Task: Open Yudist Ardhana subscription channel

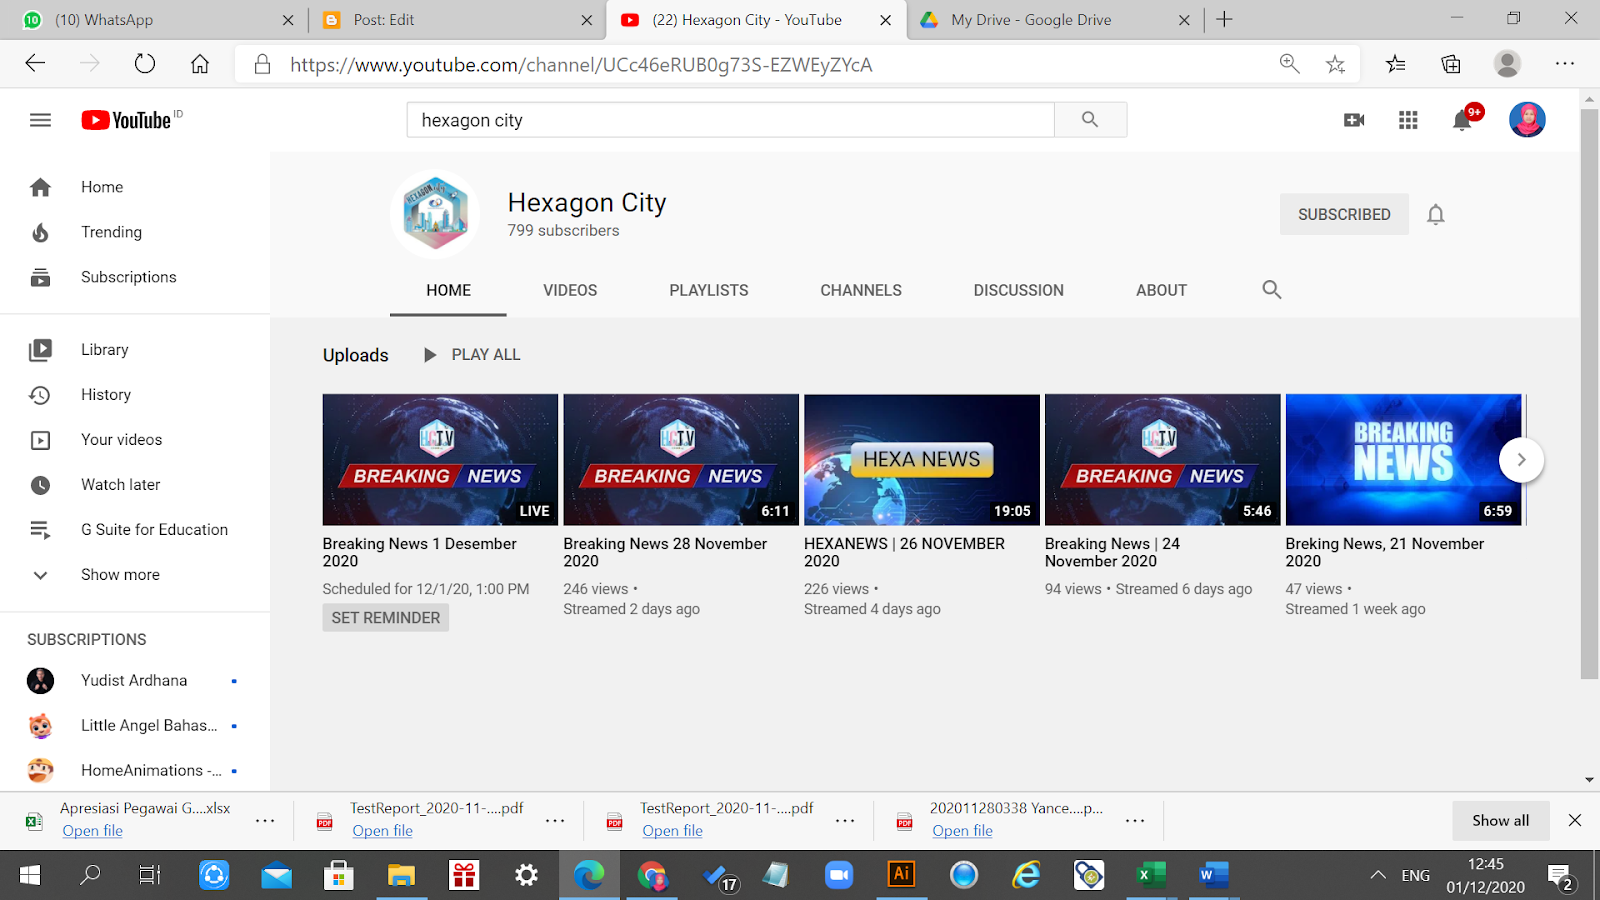Action: coord(135,681)
